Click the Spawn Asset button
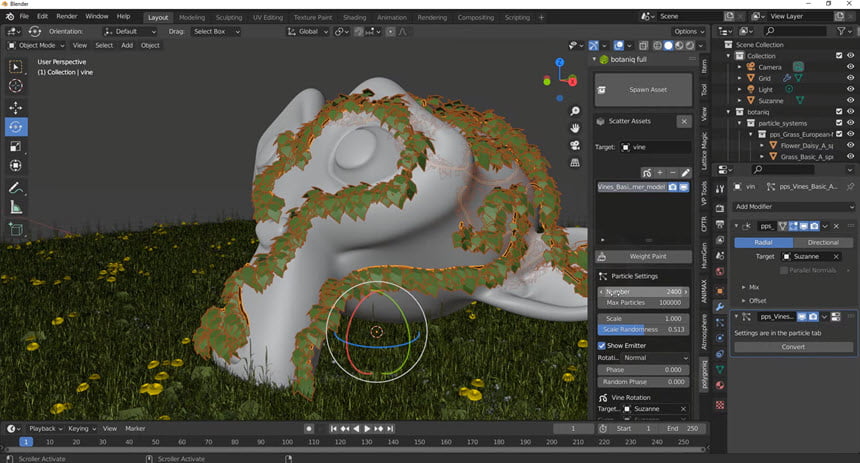The height and width of the screenshot is (463, 860). [643, 89]
